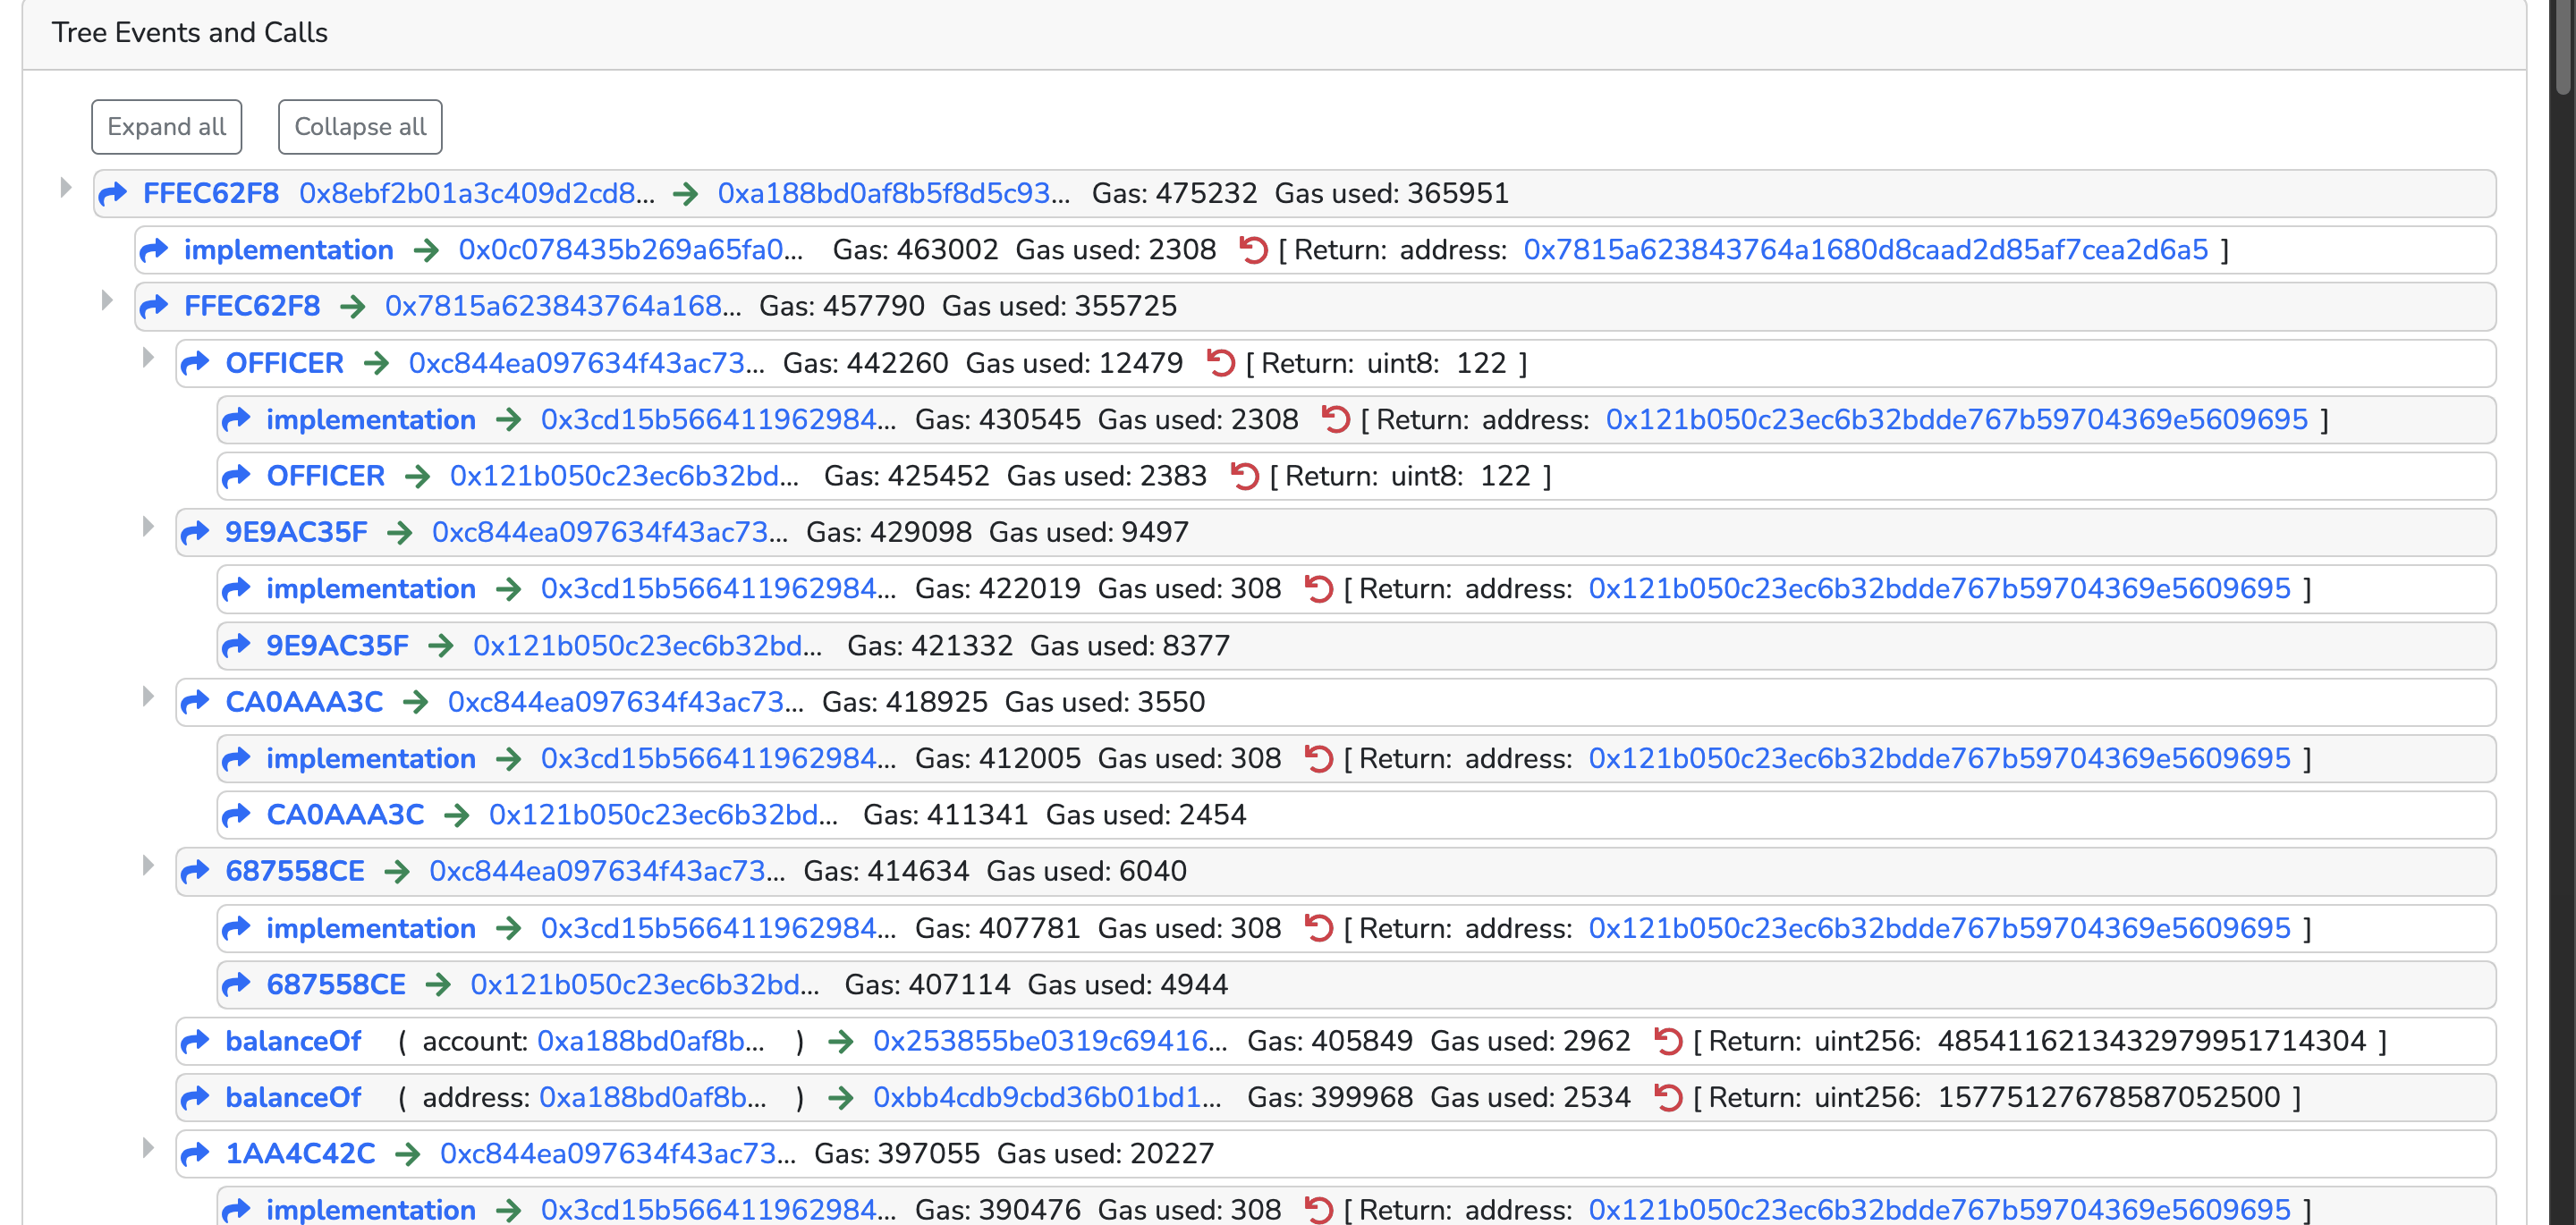Click the balanceOf function with account parameter

pyautogui.click(x=293, y=1041)
